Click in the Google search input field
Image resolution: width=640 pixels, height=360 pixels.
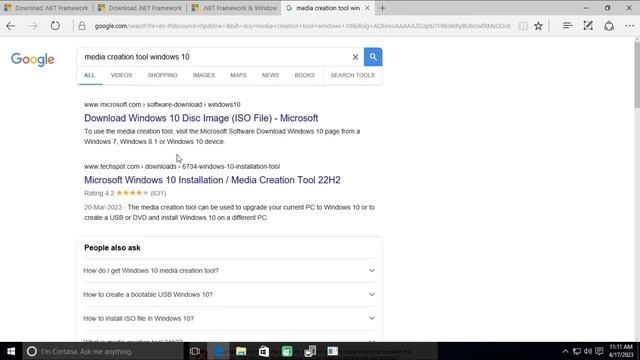pyautogui.click(x=214, y=57)
